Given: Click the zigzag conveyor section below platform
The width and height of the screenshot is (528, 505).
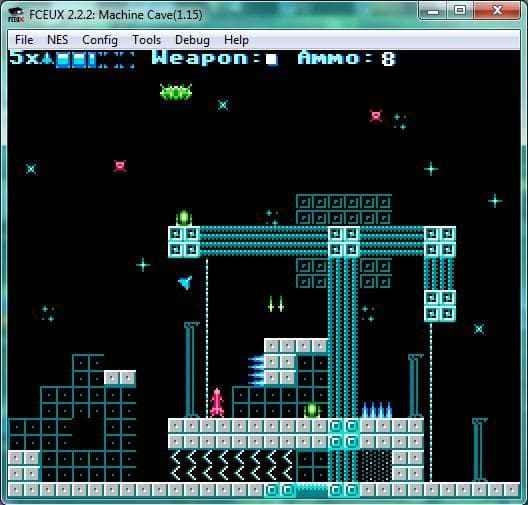Looking at the screenshot, I should pyautogui.click(x=232, y=465).
